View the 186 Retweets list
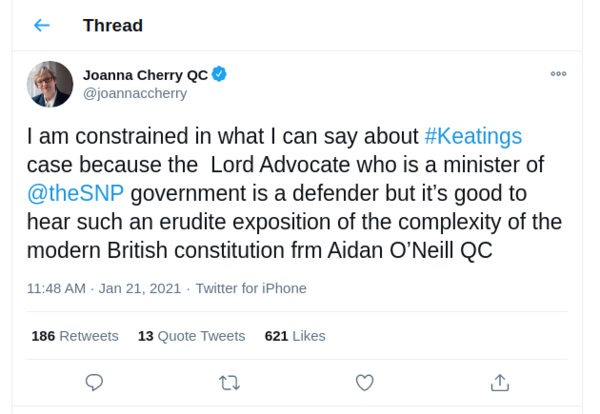The width and height of the screenshot is (600, 414). [x=75, y=336]
